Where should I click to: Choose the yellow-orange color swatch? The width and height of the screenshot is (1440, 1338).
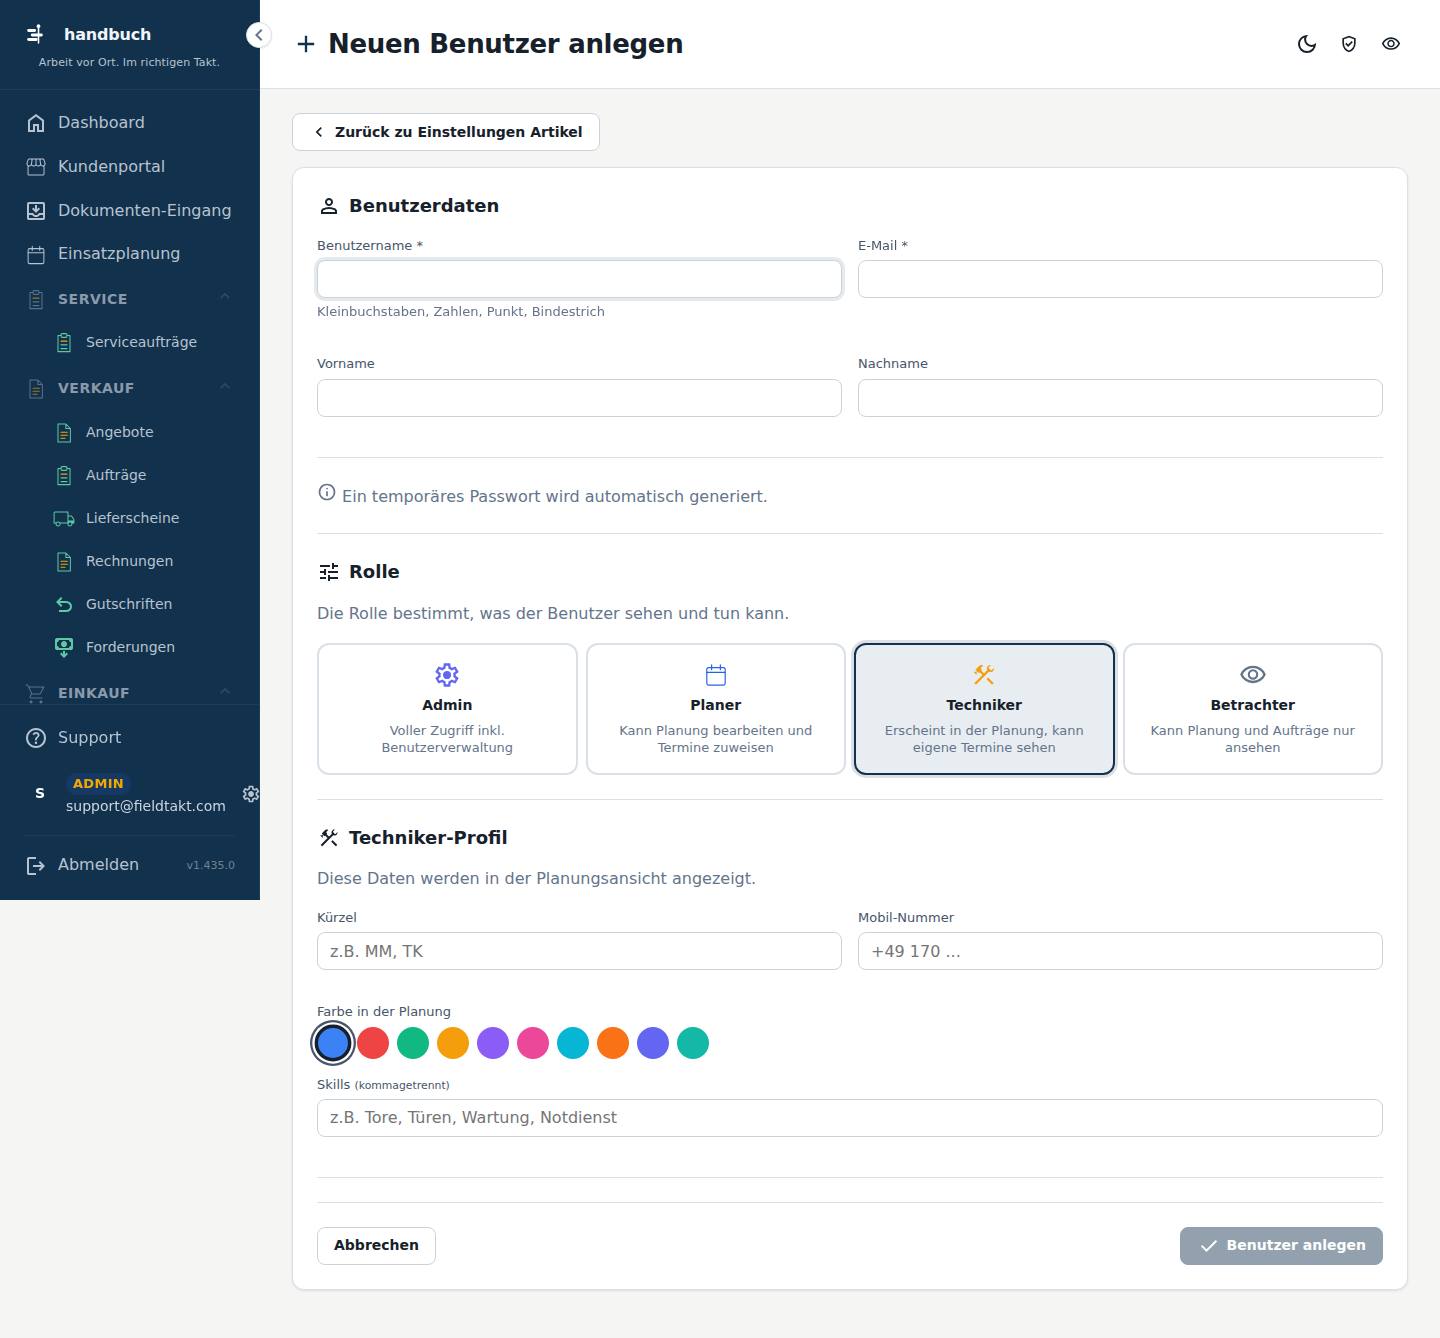(x=453, y=1043)
